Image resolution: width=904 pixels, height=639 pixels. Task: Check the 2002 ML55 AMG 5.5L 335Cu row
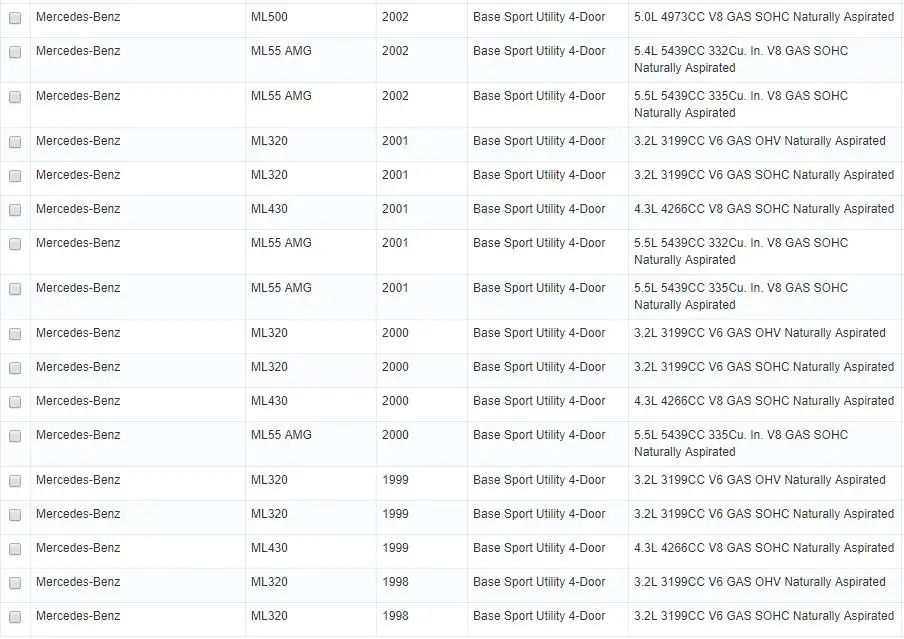[x=15, y=97]
